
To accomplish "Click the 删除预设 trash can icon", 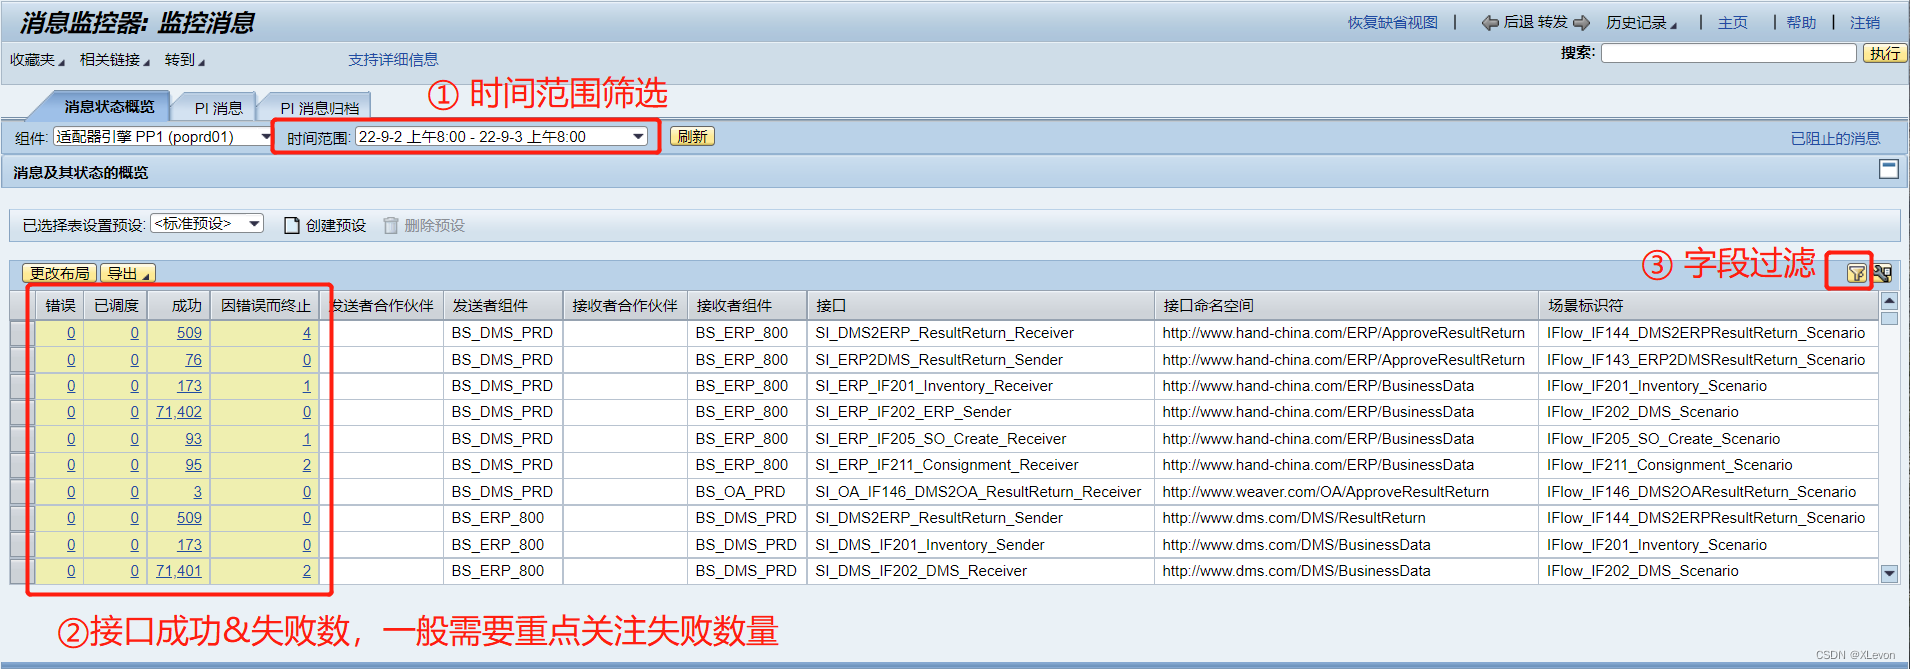I will pos(391,226).
